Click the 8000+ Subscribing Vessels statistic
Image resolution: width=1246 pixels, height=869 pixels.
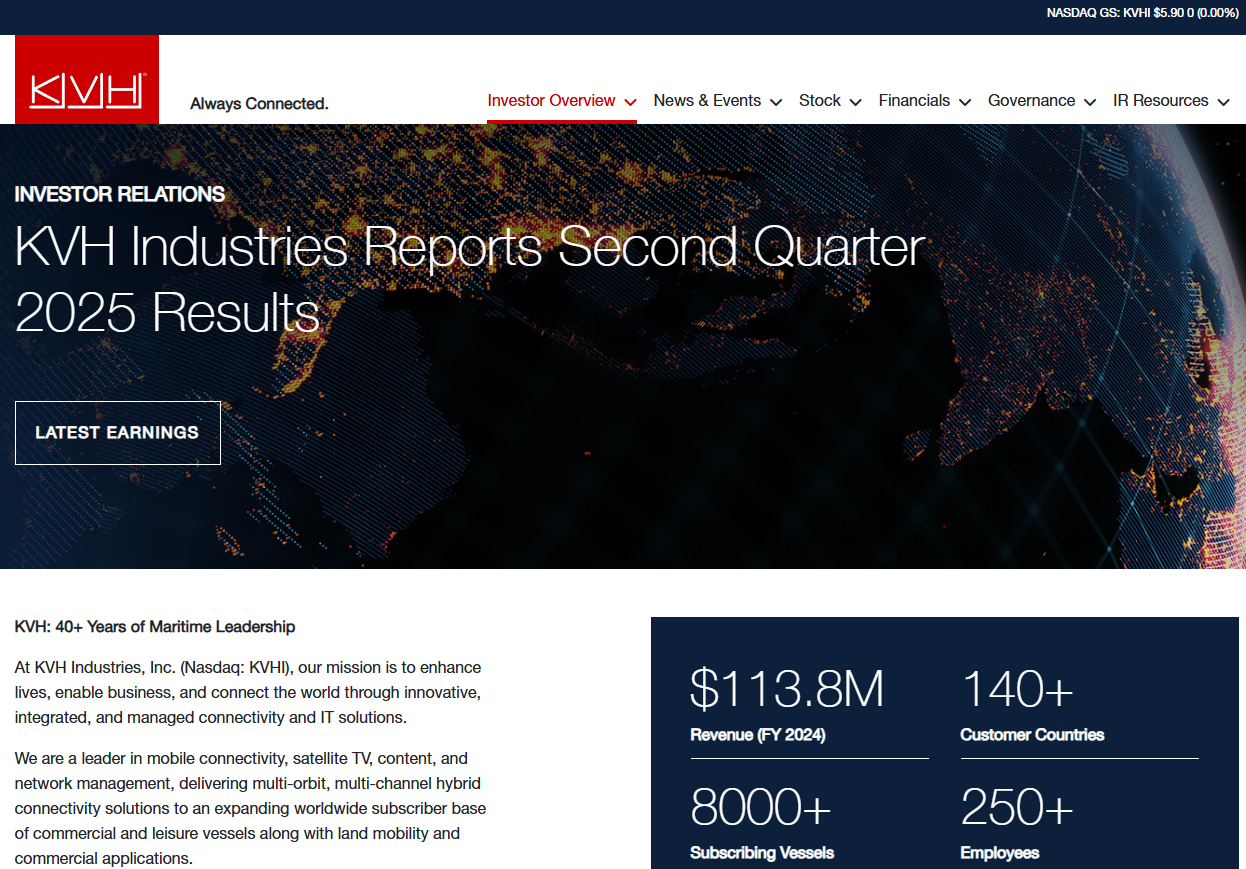(761, 808)
